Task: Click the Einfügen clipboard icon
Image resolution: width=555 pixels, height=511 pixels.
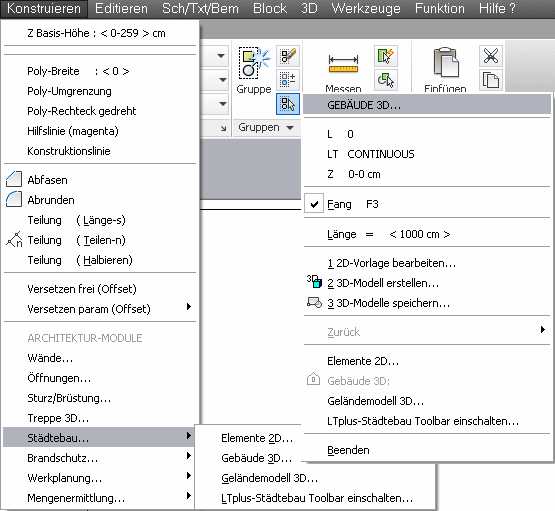Action: pyautogui.click(x=446, y=63)
